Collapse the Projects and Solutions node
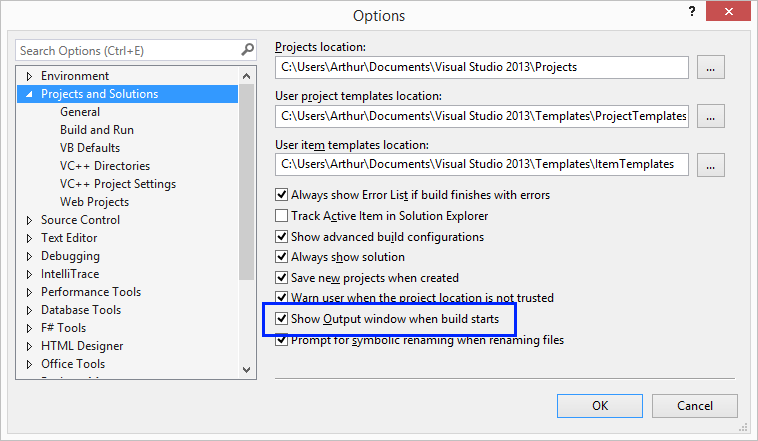Image resolution: width=758 pixels, height=441 pixels. (29, 95)
